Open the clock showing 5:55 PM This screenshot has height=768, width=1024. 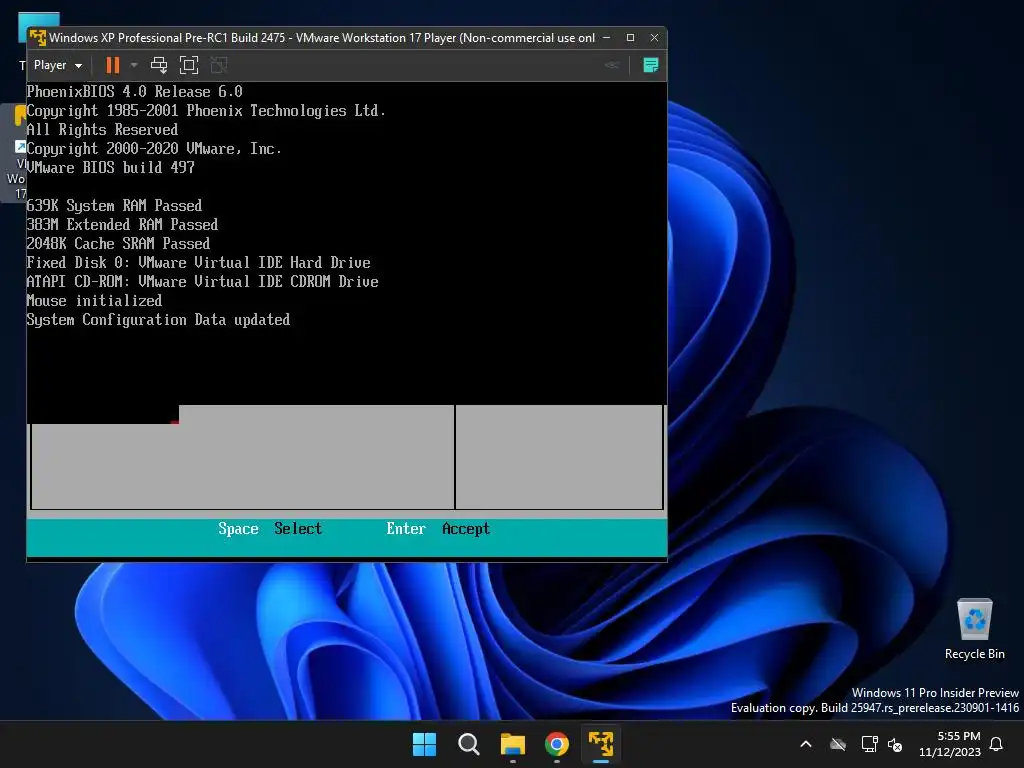[x=950, y=744]
